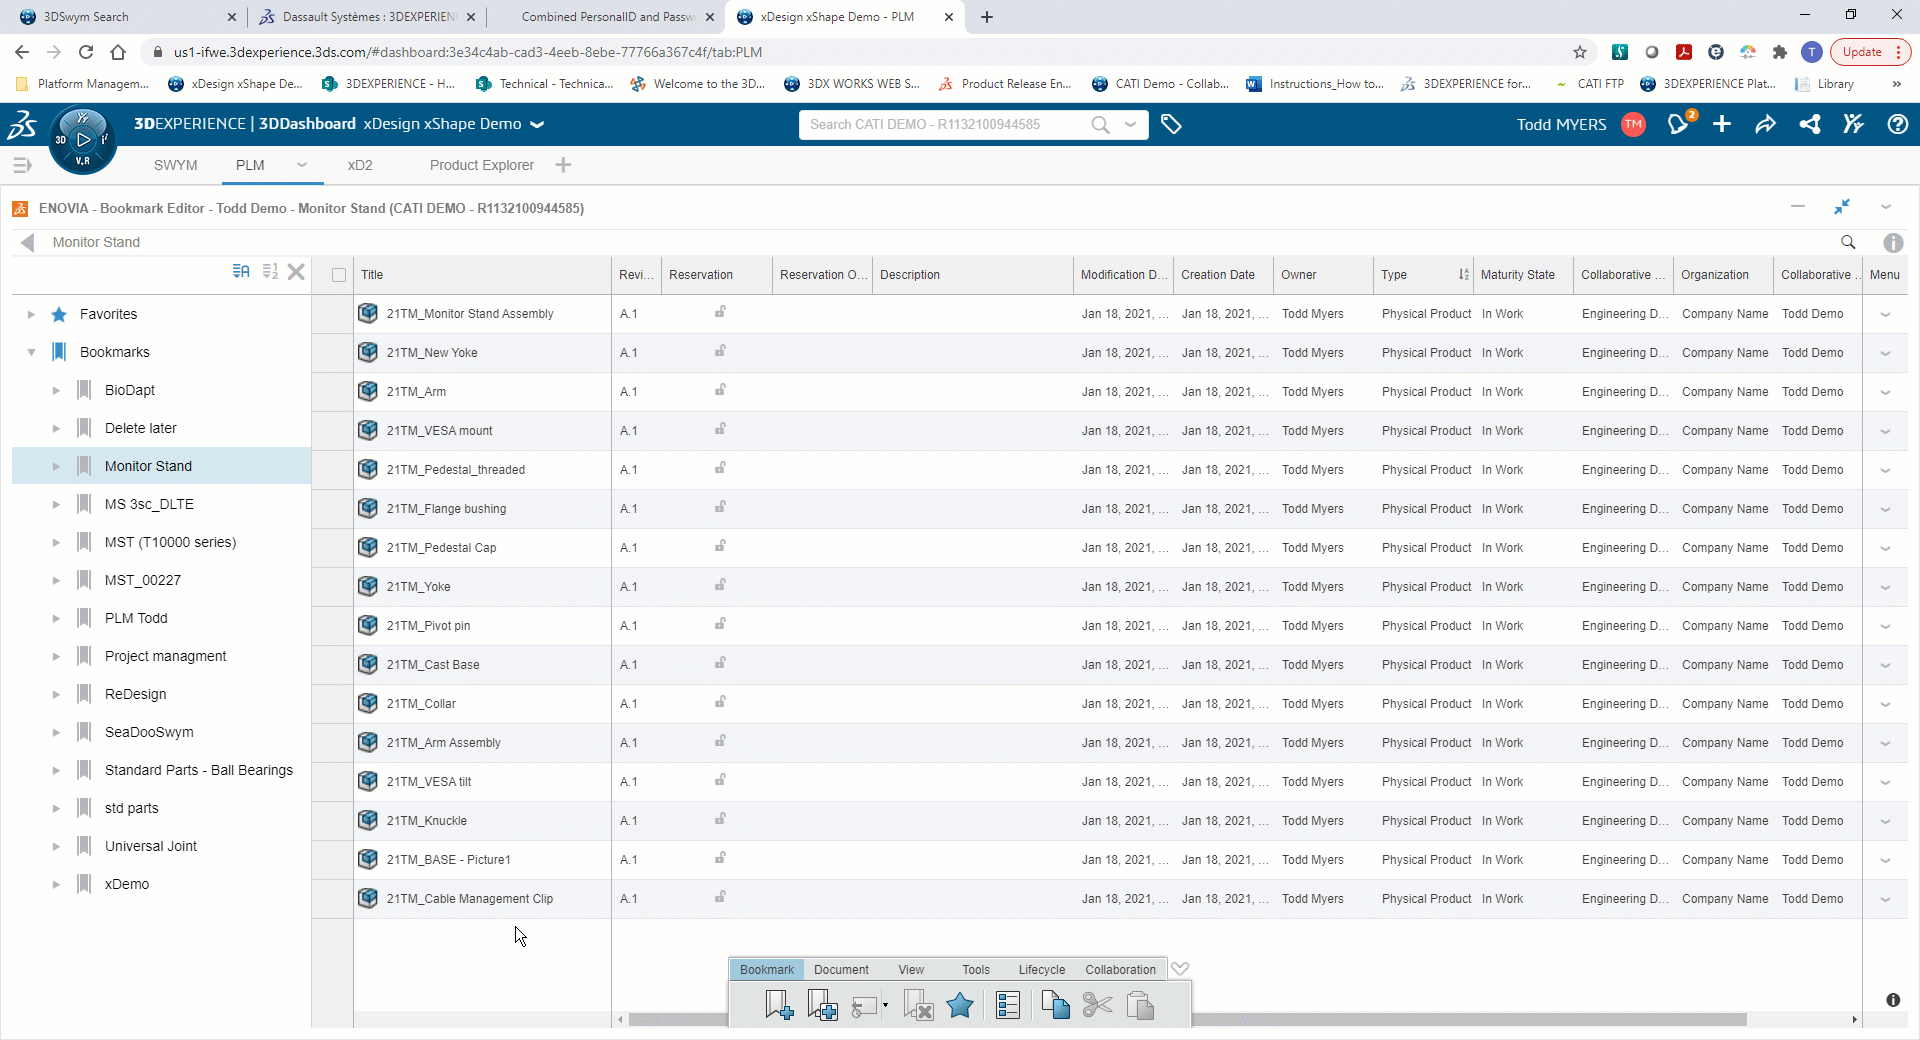
Task: Open the Collaboration action bar tab
Action: pos(1120,969)
